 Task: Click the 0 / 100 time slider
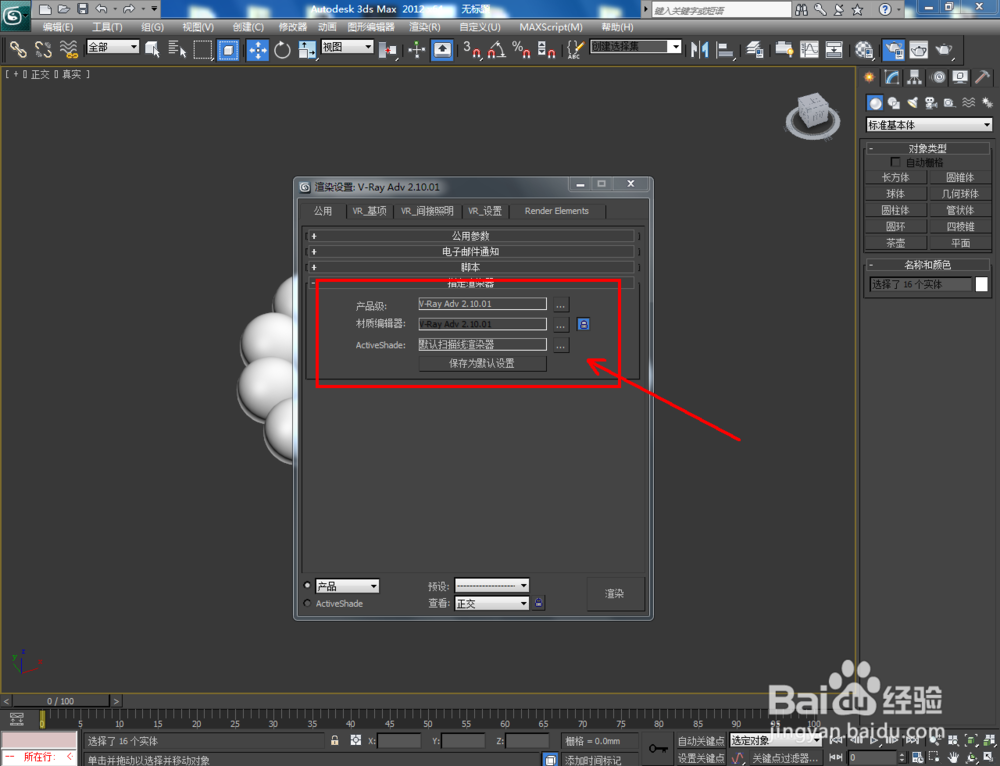[61, 701]
